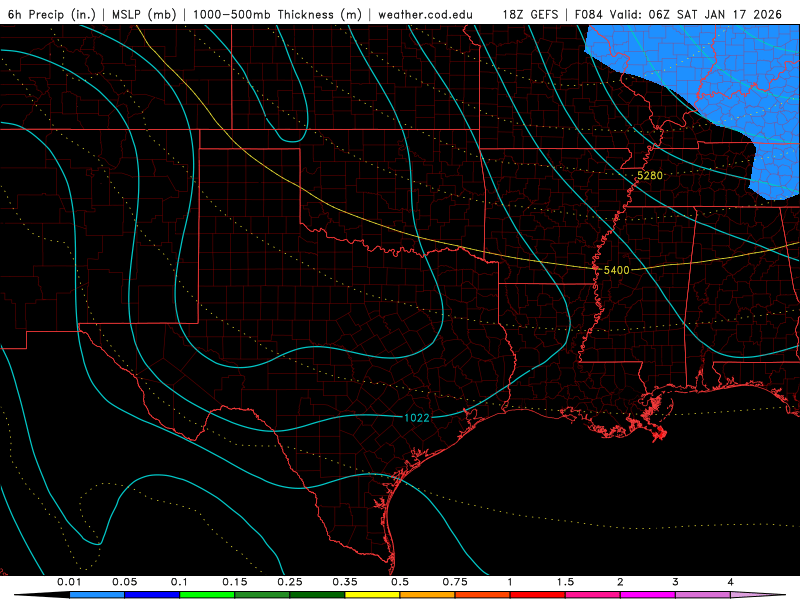Click the 0.01 legend value
This screenshot has width=800, height=600.
(x=69, y=582)
